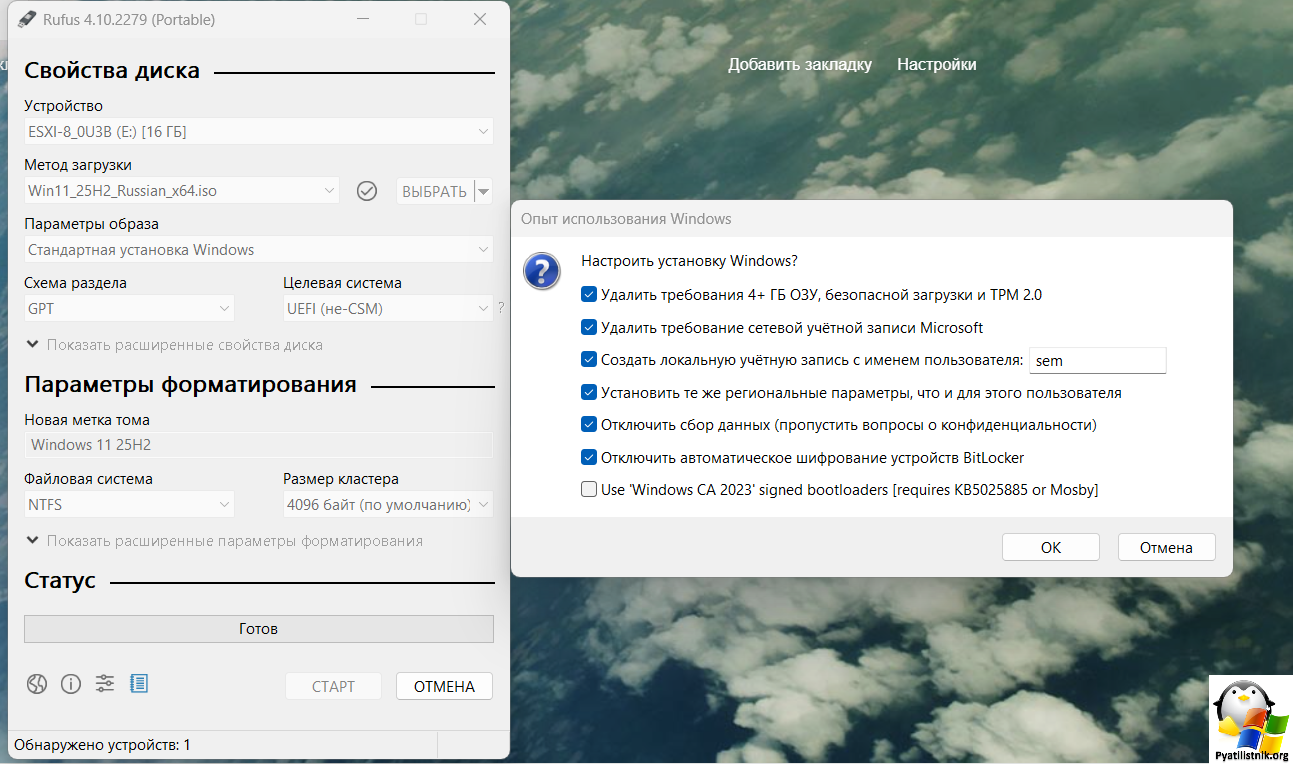
Task: Toggle the Microsoft online account requirement checkbox
Action: coord(589,328)
